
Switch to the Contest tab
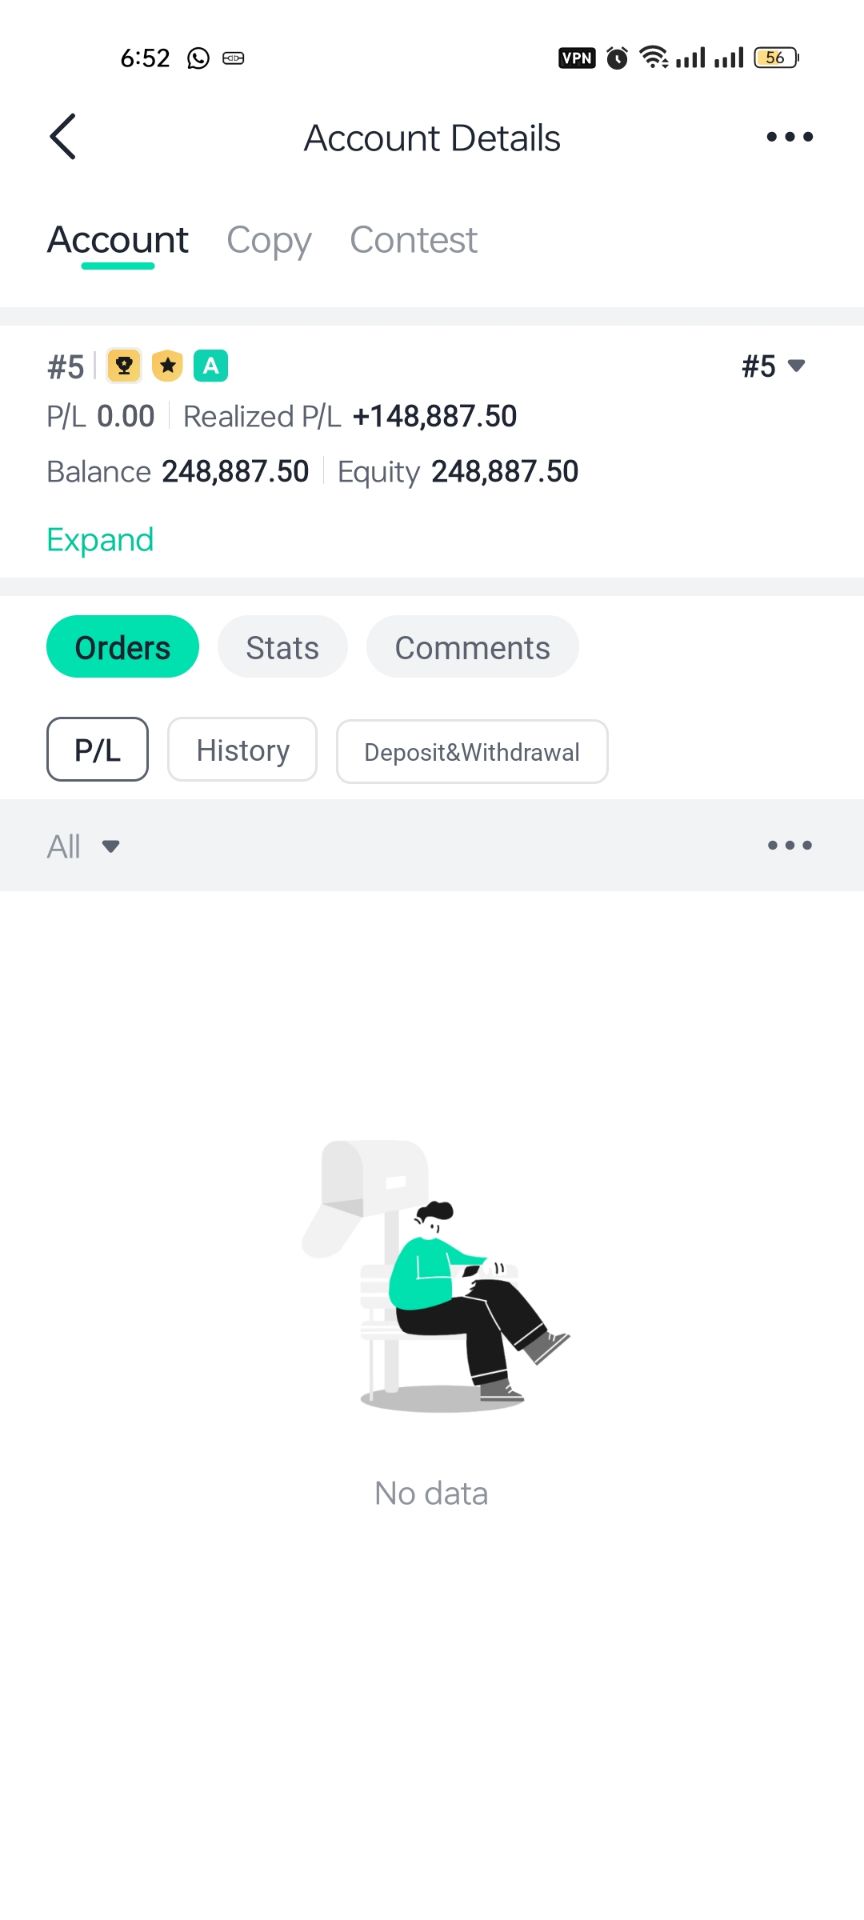point(413,240)
